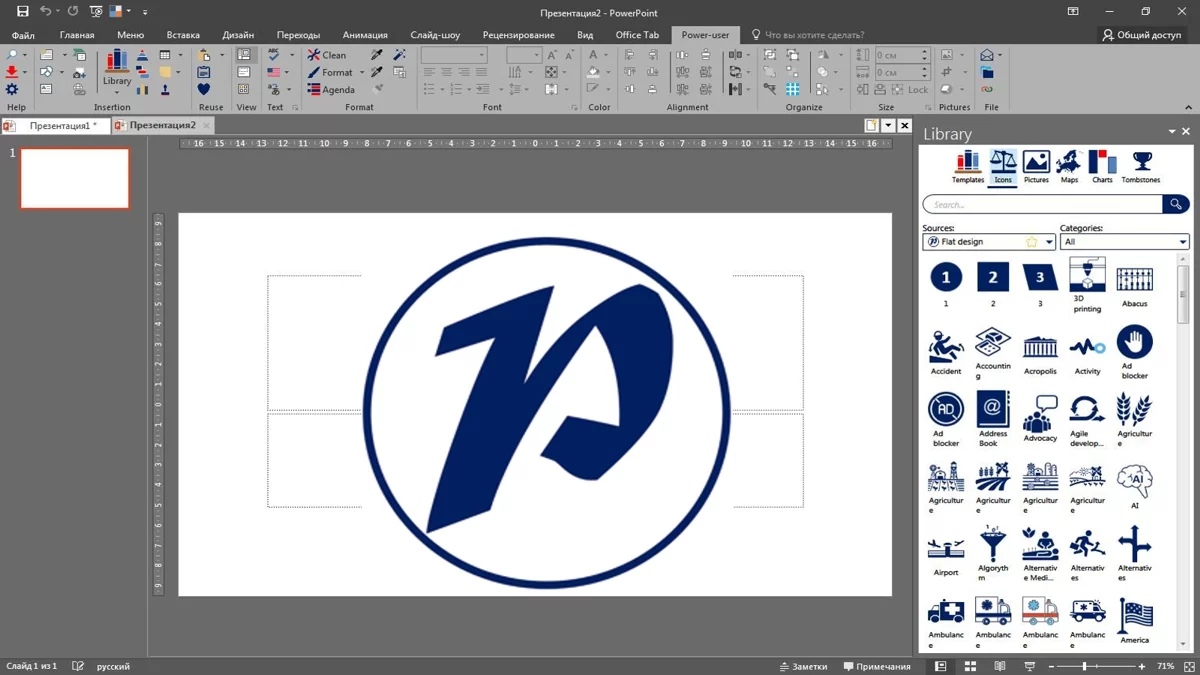Toggle the Заметки notes pane
1200x675 pixels.
804,666
